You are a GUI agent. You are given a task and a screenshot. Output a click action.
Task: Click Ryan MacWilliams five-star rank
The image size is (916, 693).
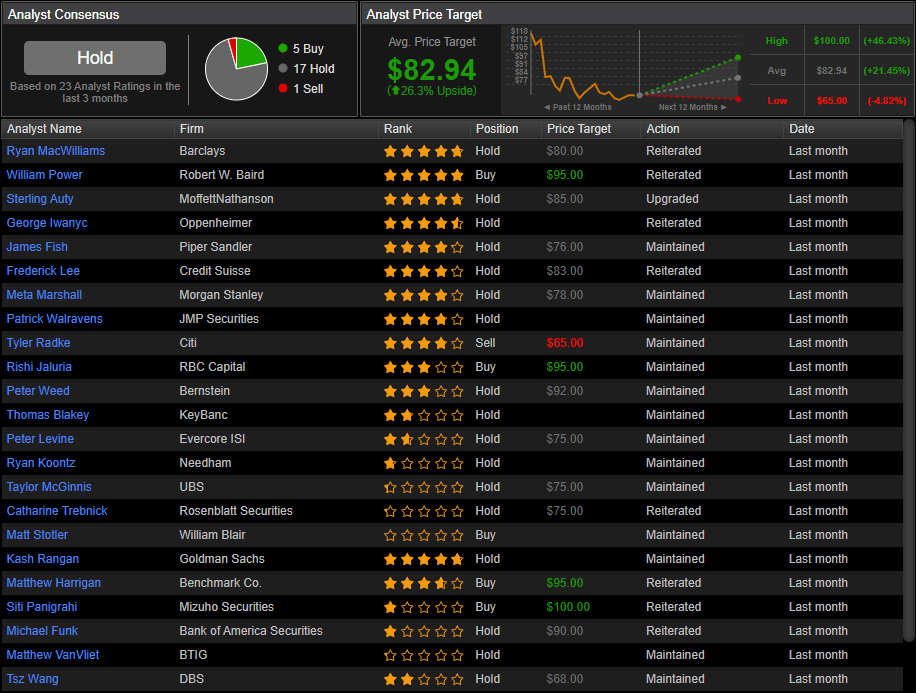click(x=424, y=151)
